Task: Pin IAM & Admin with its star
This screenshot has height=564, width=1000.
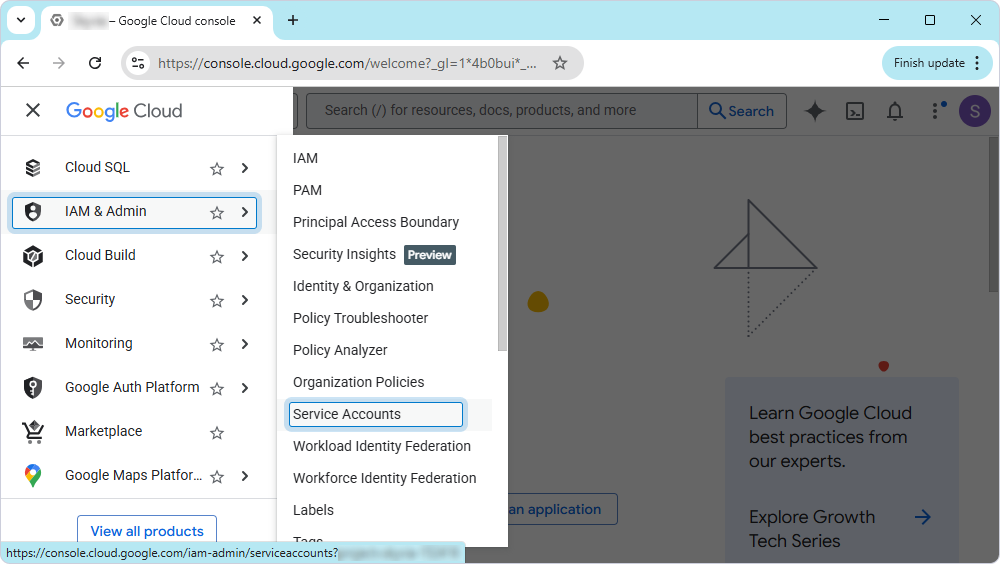Action: [217, 212]
